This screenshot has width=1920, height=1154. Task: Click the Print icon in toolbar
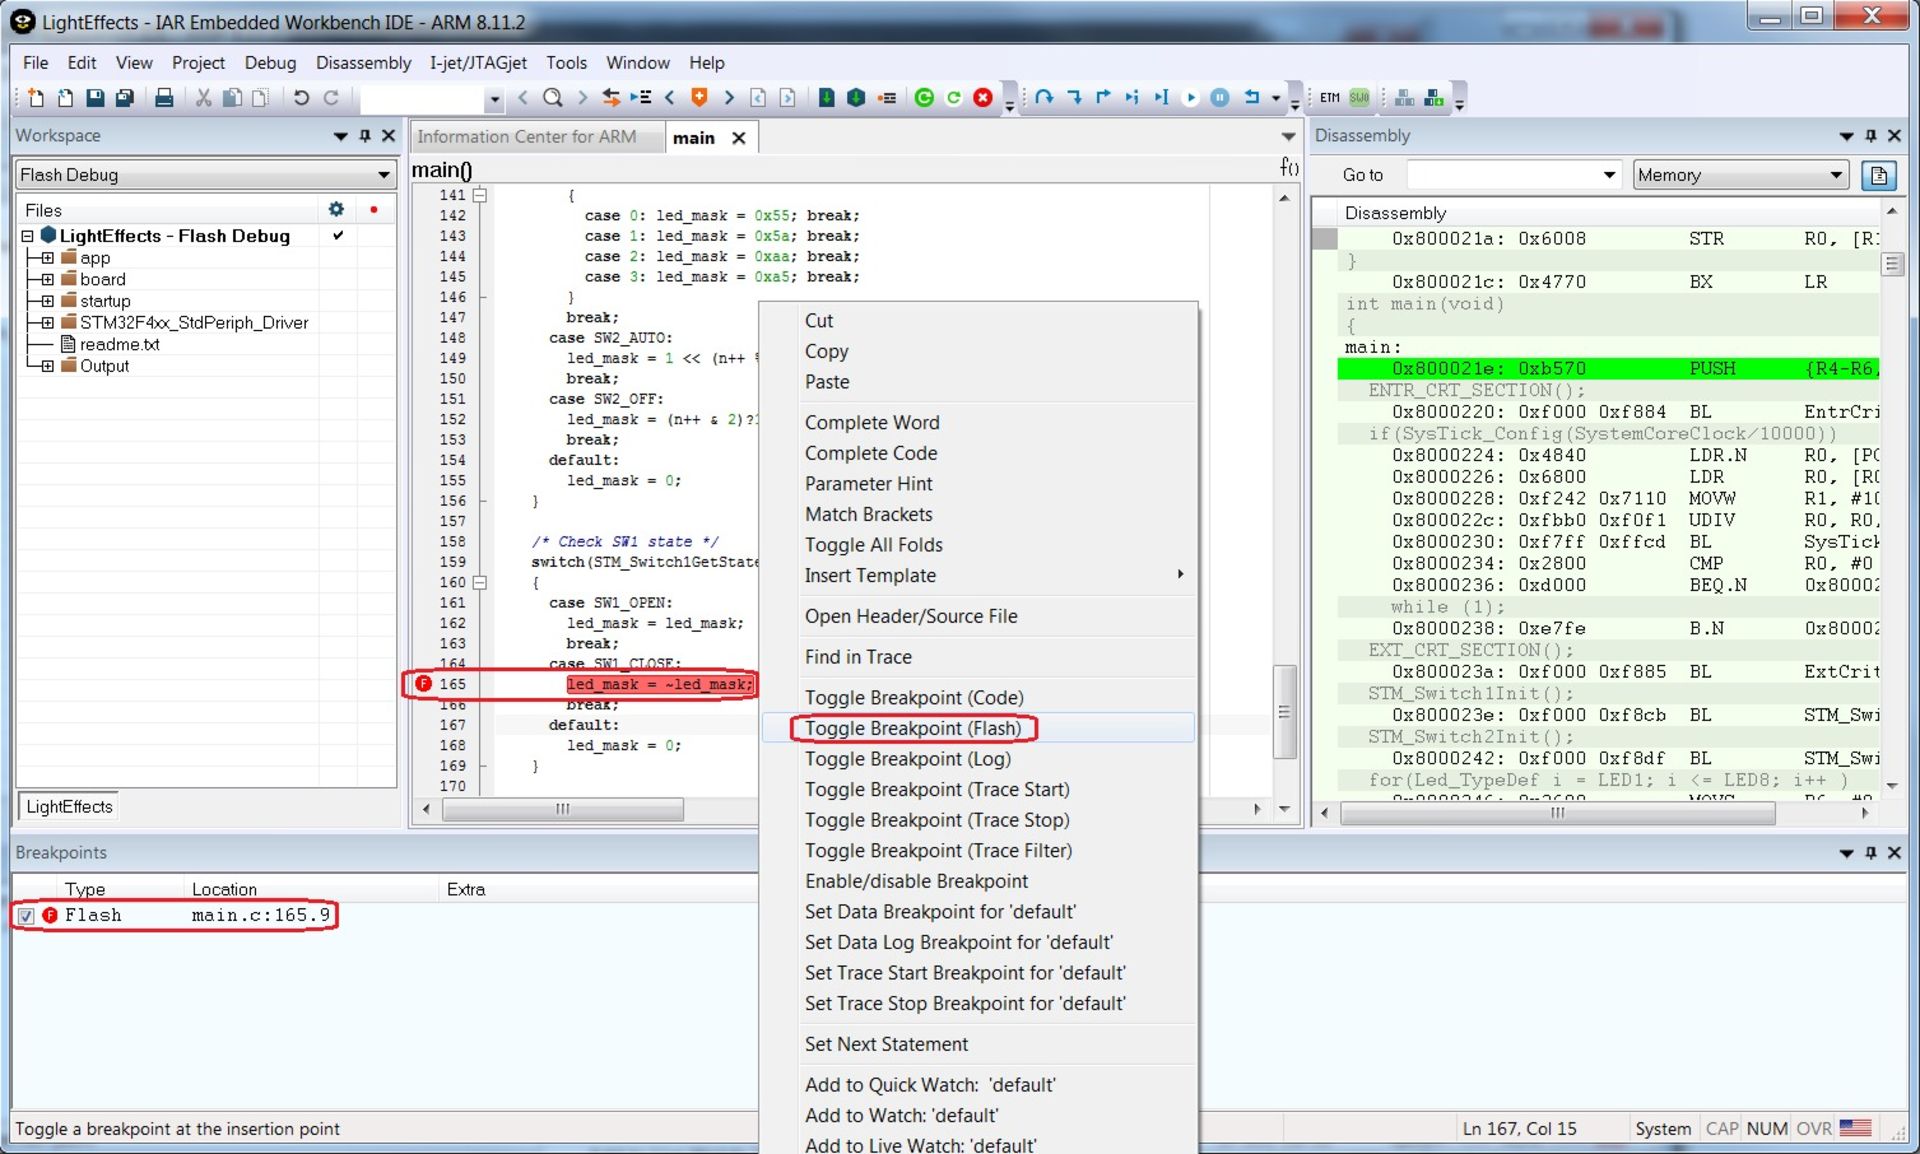pyautogui.click(x=164, y=97)
